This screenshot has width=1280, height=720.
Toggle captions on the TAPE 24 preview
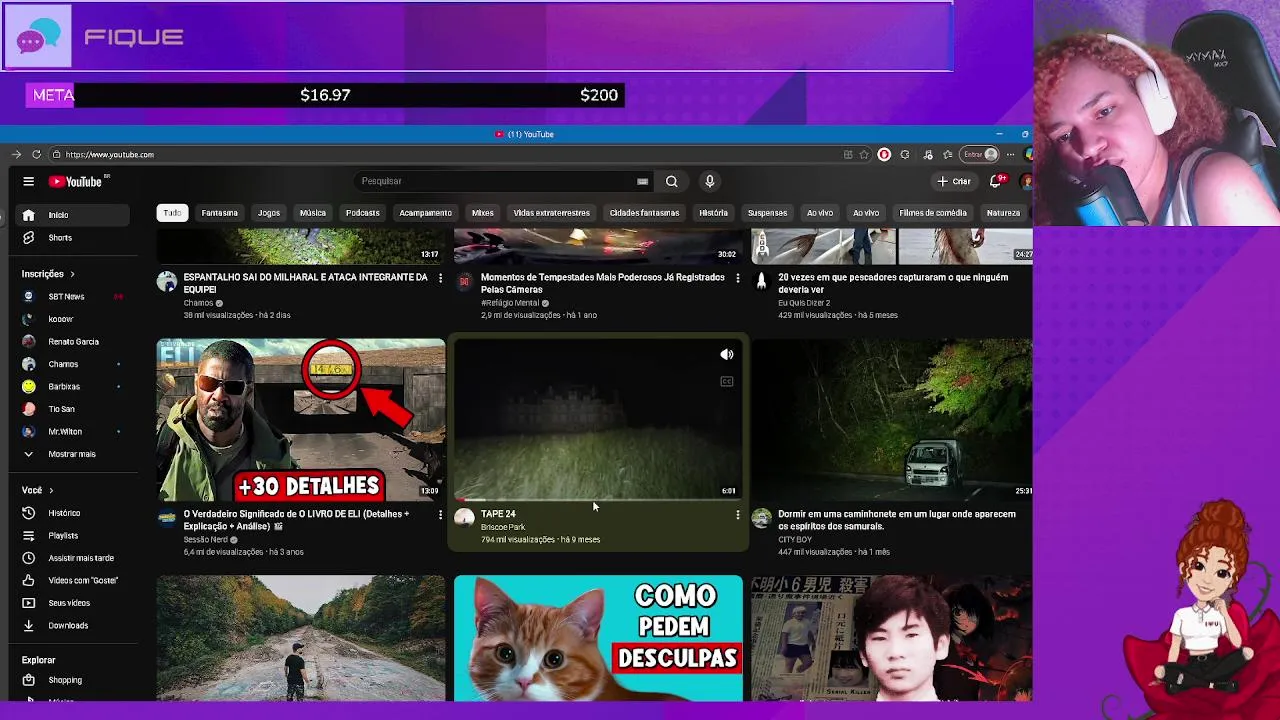tap(727, 381)
